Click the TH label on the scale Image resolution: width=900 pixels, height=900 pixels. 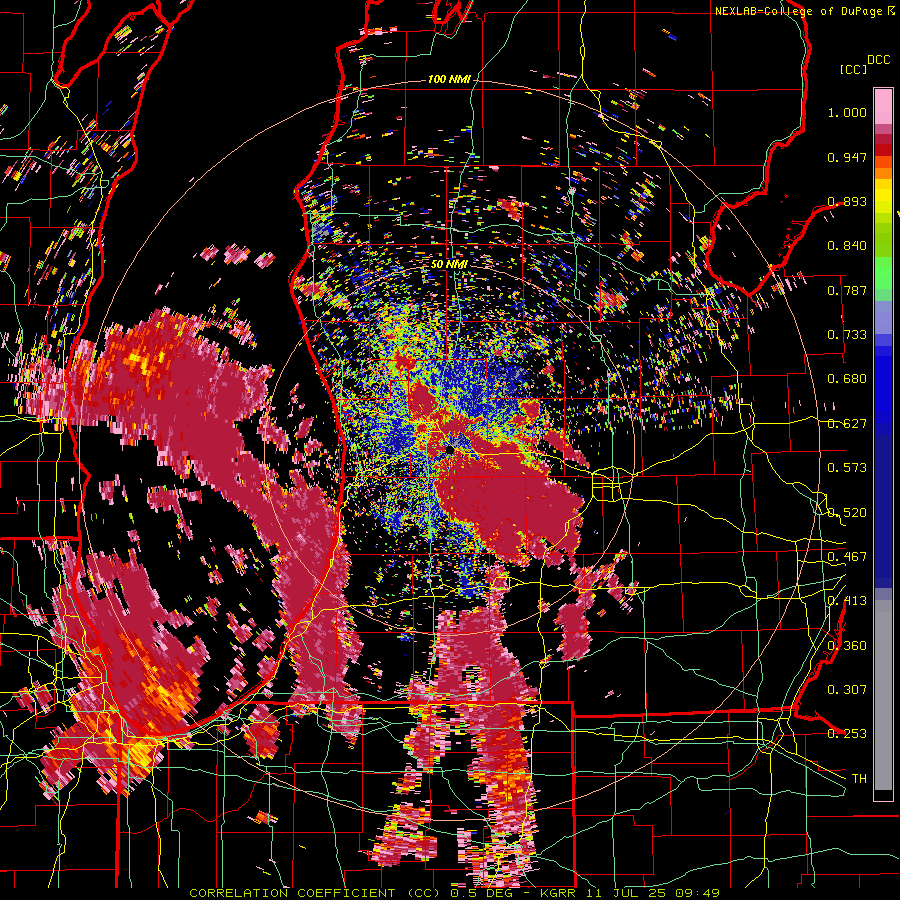click(859, 779)
